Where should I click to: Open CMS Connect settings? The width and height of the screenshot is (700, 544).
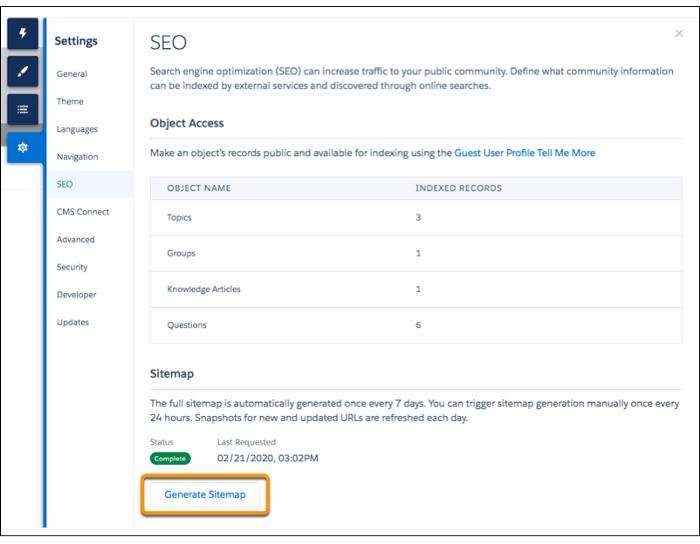(83, 212)
